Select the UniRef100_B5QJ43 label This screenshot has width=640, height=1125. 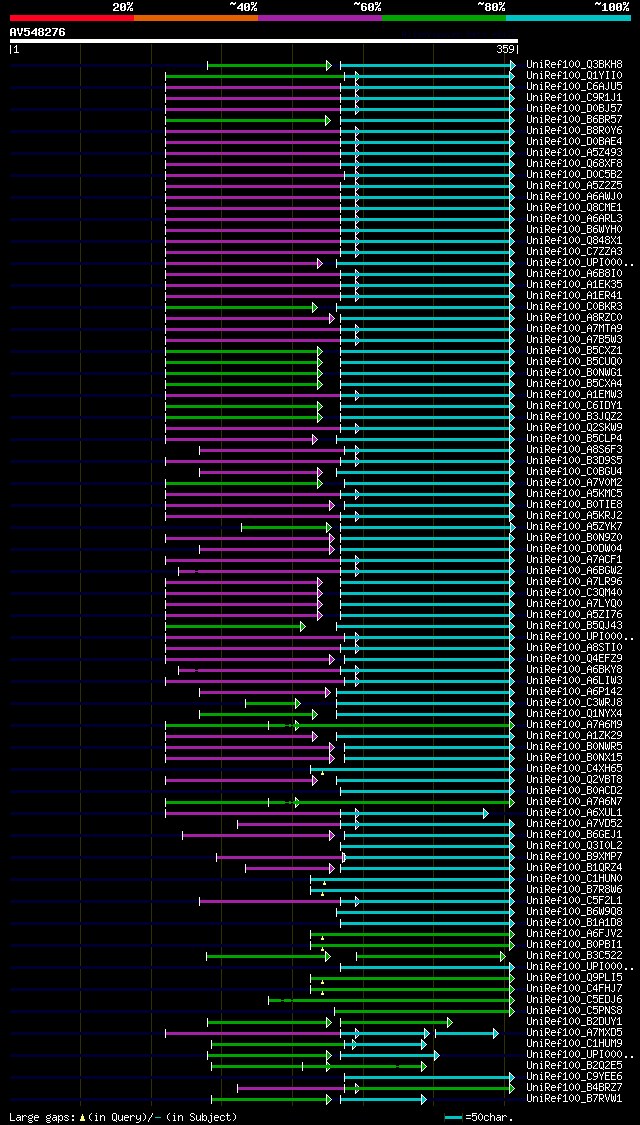pyautogui.click(x=574, y=626)
